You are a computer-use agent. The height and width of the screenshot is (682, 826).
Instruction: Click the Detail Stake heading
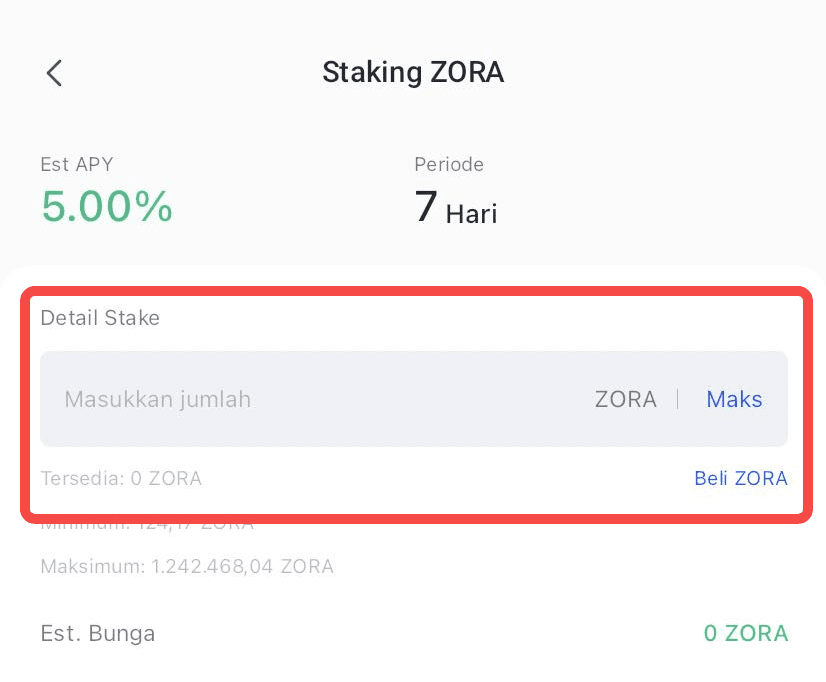point(100,318)
